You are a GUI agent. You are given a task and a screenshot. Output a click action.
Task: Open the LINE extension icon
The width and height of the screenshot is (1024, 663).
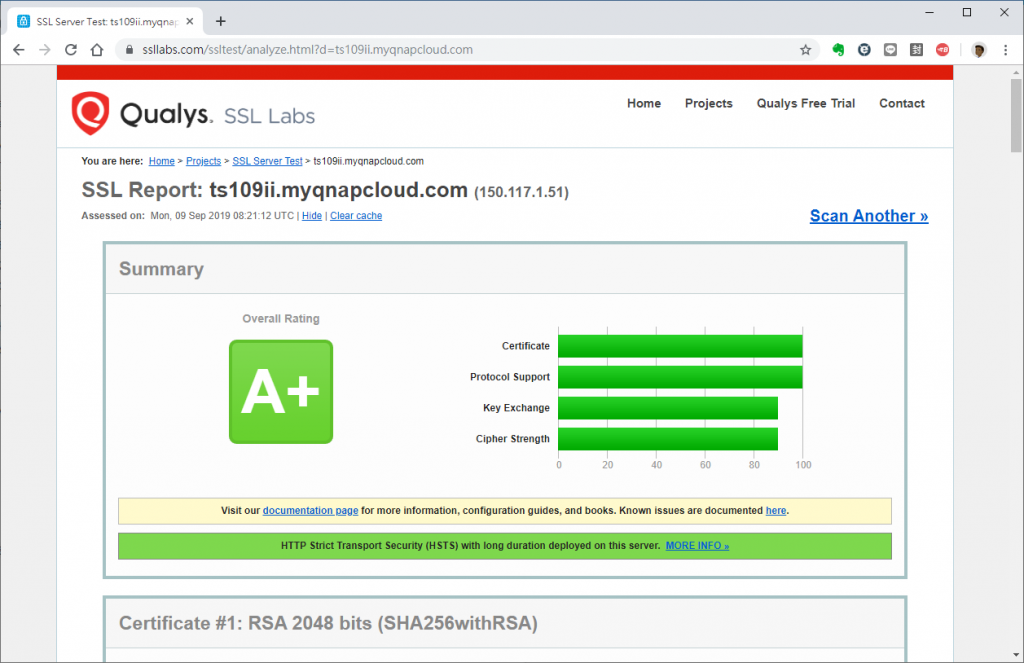click(890, 50)
